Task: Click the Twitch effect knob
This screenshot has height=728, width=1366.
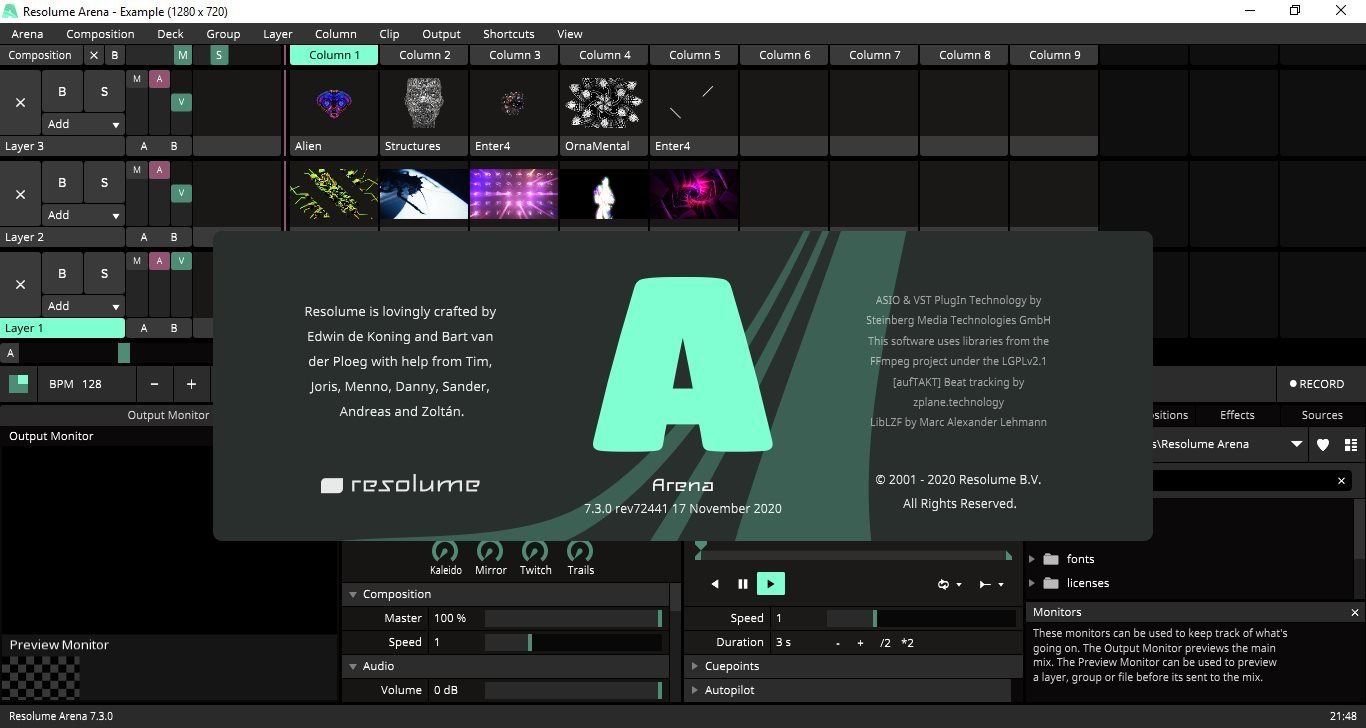Action: pyautogui.click(x=535, y=551)
